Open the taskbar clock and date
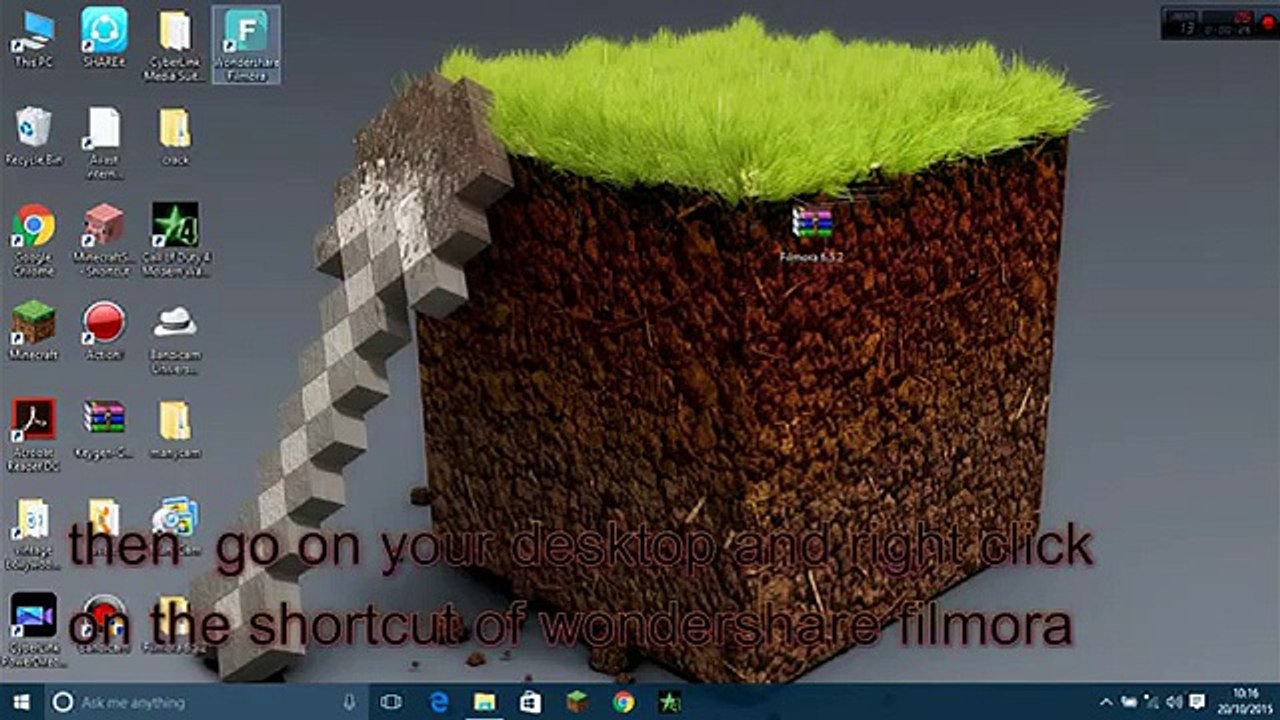Image resolution: width=1280 pixels, height=720 pixels. pyautogui.click(x=1245, y=700)
